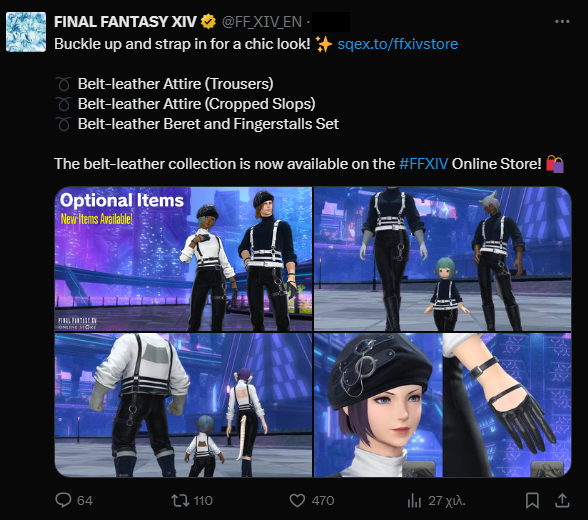View tweet analytics bar chart icon
The image size is (588, 520).
click(414, 501)
